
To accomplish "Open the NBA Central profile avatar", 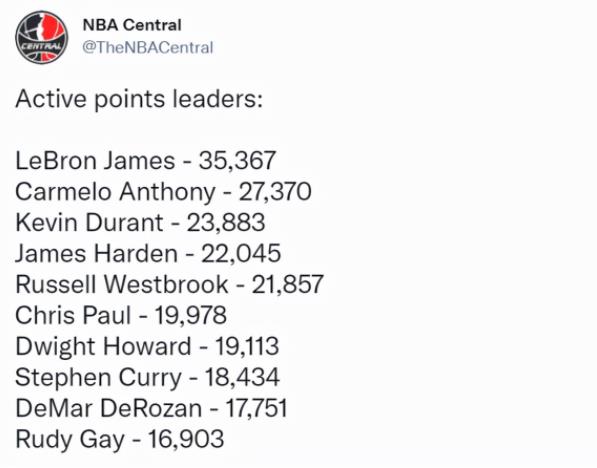I will pyautogui.click(x=42, y=37).
